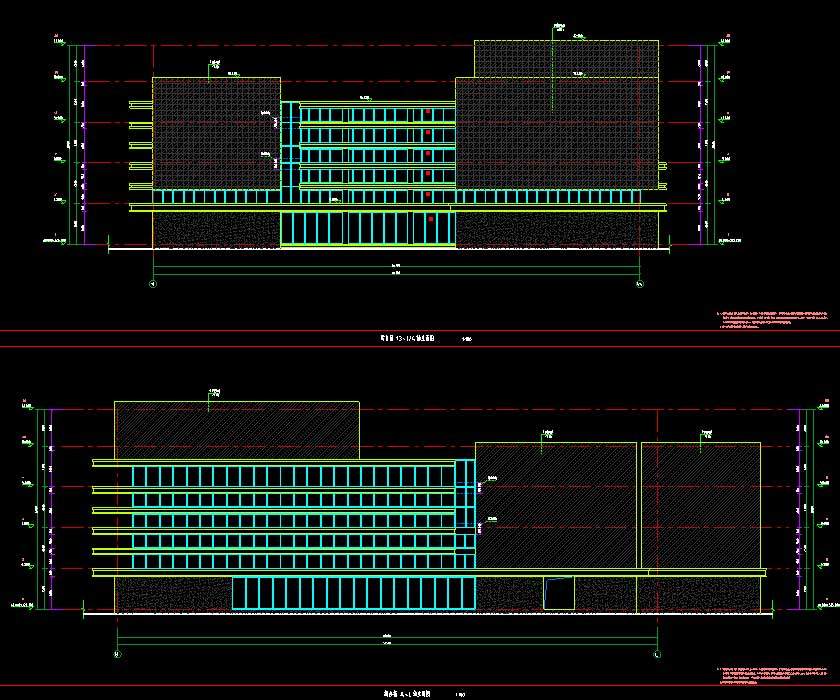Select the cyan ground-floor entrance glazing, upper elevation
This screenshot has width=840, height=700.
pyautogui.click(x=368, y=229)
